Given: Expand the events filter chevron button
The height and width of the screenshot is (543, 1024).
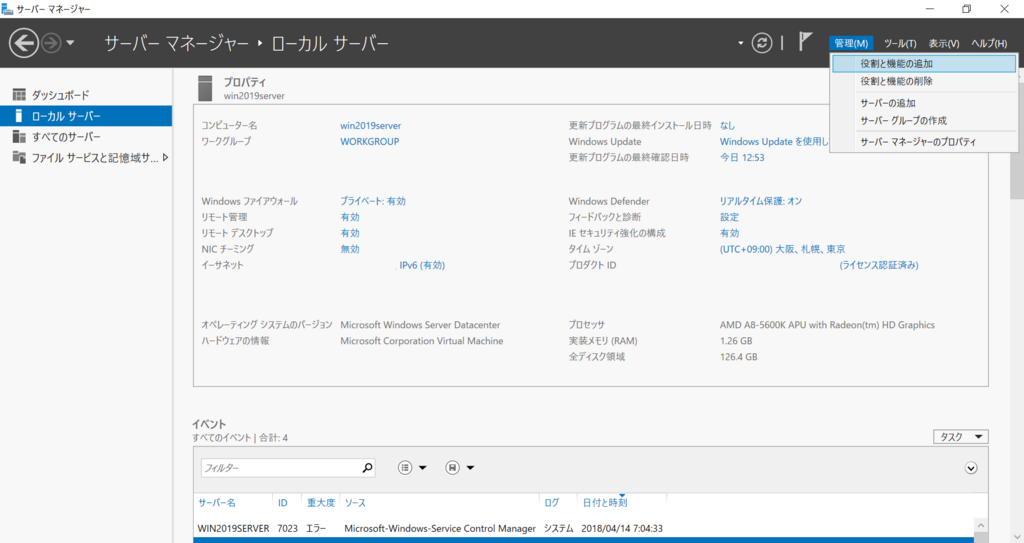Looking at the screenshot, I should (x=971, y=468).
